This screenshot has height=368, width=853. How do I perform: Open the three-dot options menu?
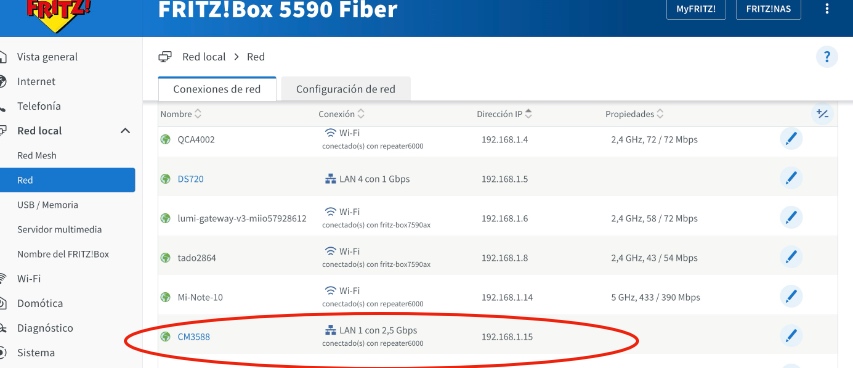(x=827, y=9)
